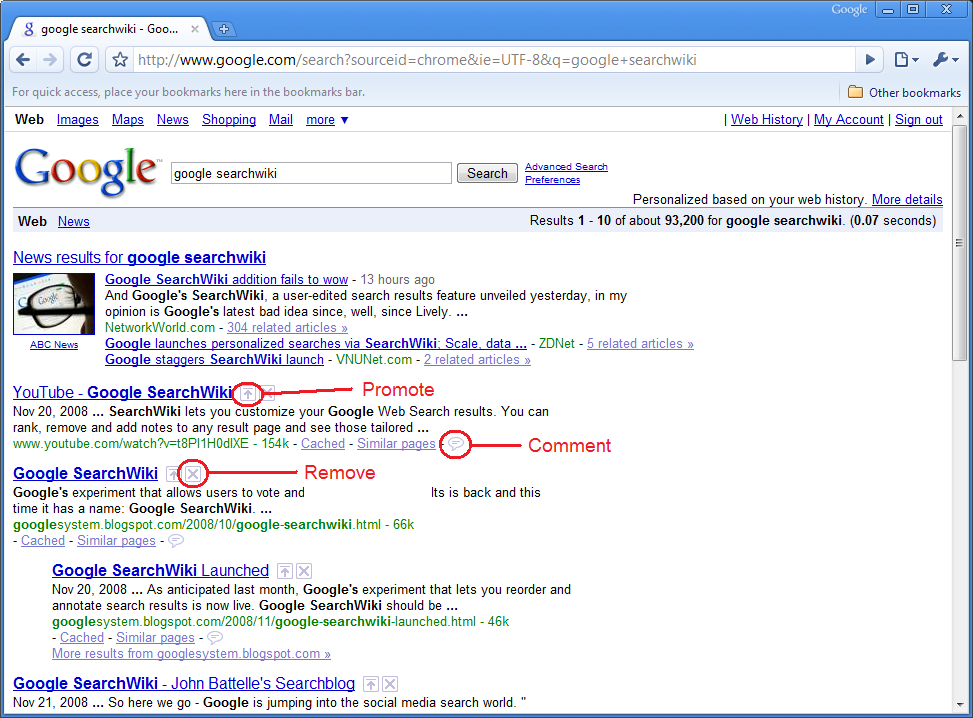Remove the 'Google SearchWiki Launched' result
973x718 pixels.
[x=304, y=571]
